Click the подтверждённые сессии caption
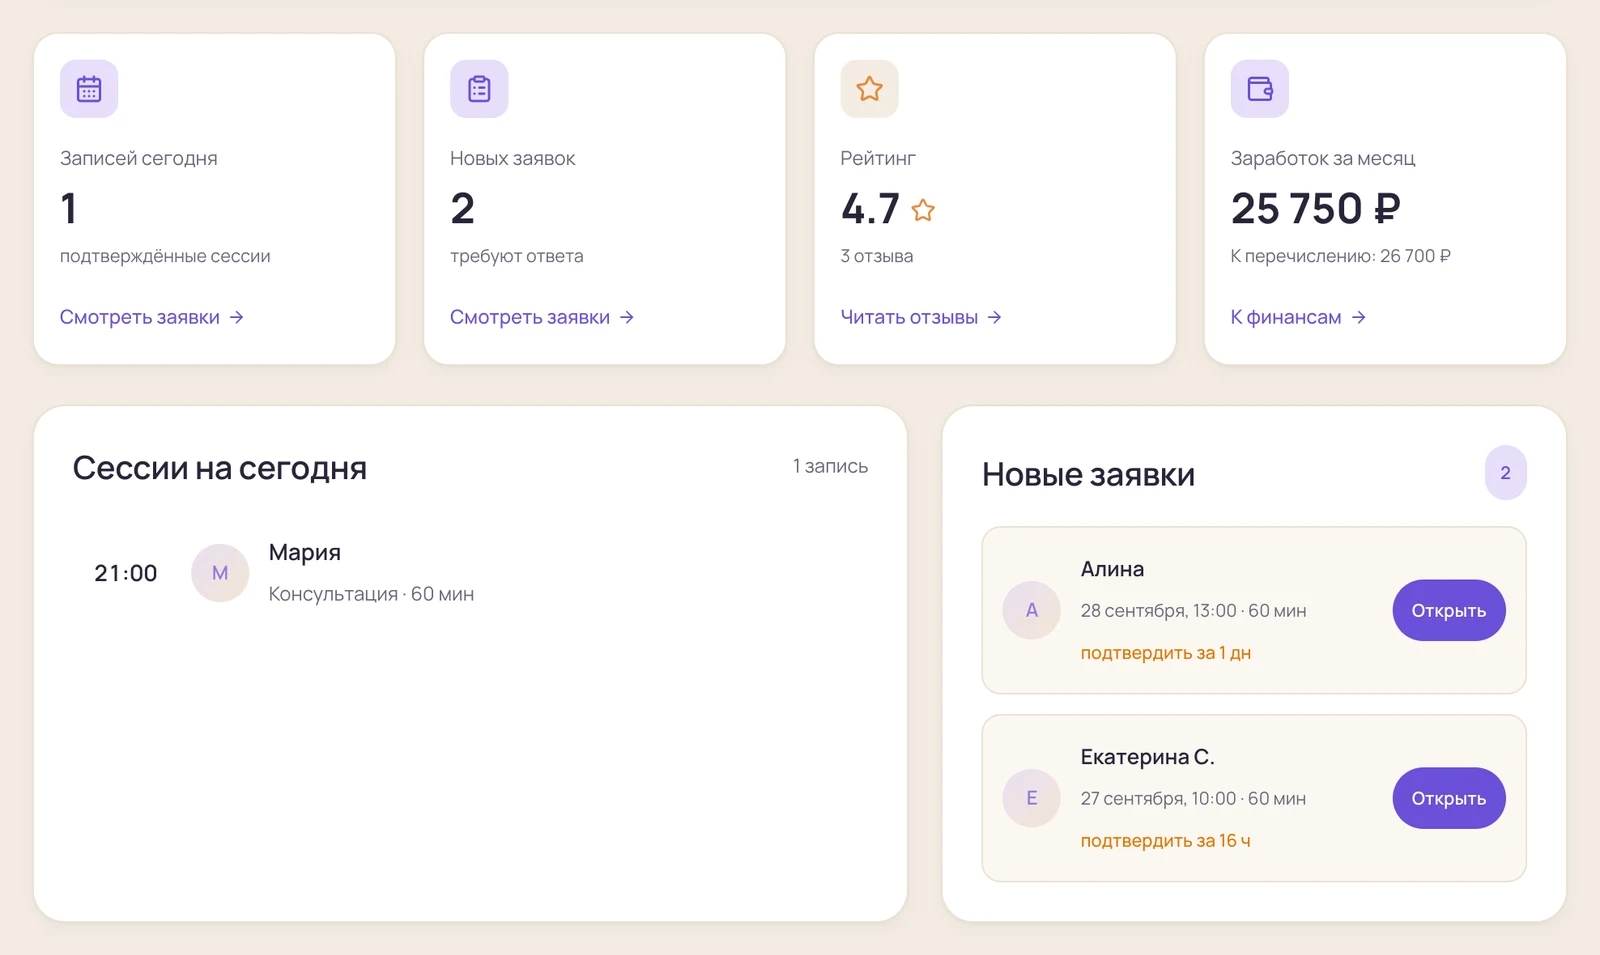 [x=165, y=256]
